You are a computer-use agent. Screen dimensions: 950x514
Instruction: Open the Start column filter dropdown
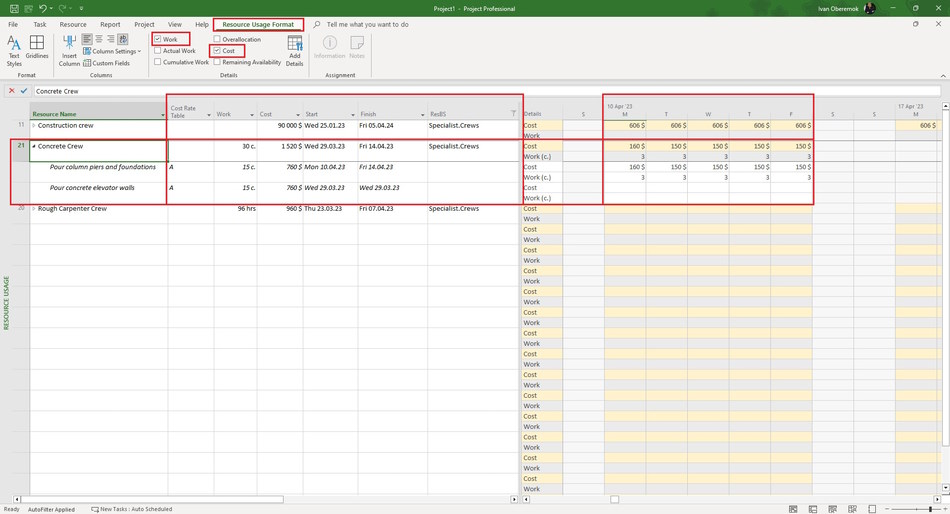[353, 115]
